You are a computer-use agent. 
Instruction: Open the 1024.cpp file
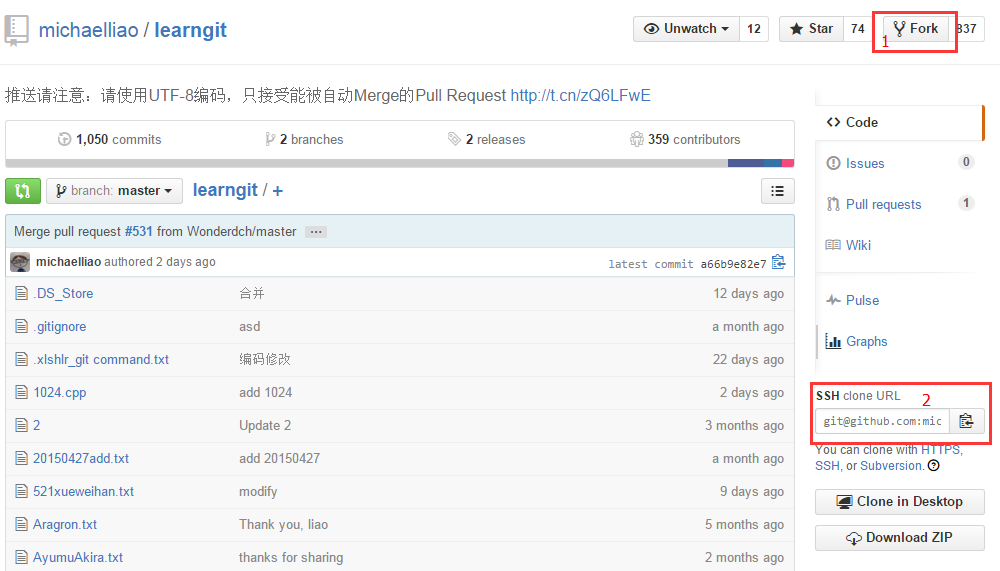(60, 392)
